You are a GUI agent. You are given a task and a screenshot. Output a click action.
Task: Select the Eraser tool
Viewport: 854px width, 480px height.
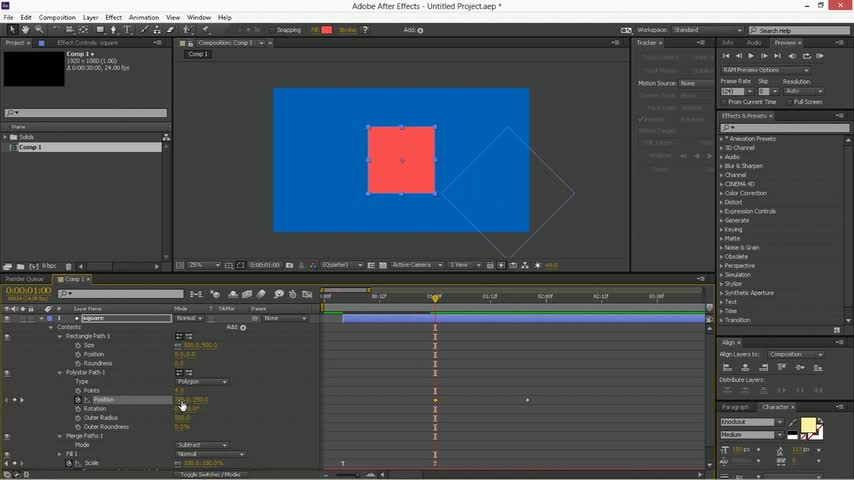[170, 29]
